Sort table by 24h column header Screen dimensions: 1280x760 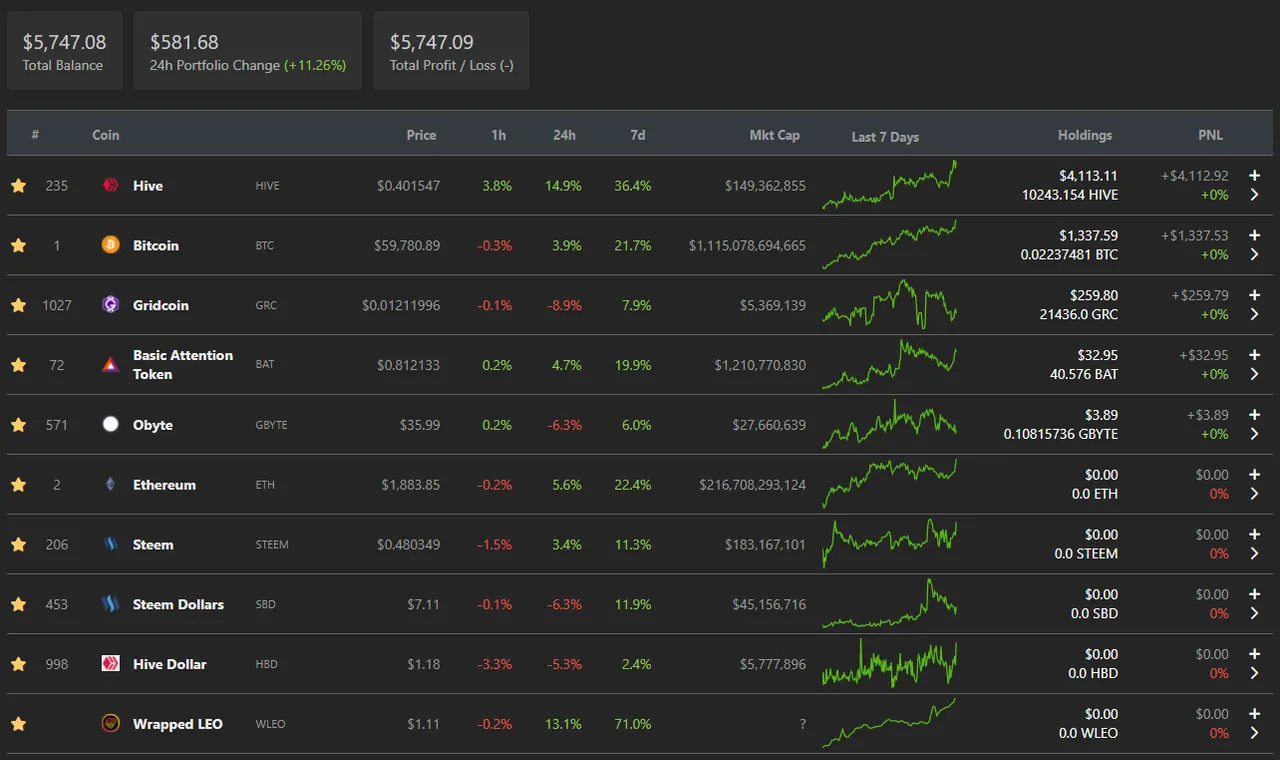coord(564,135)
